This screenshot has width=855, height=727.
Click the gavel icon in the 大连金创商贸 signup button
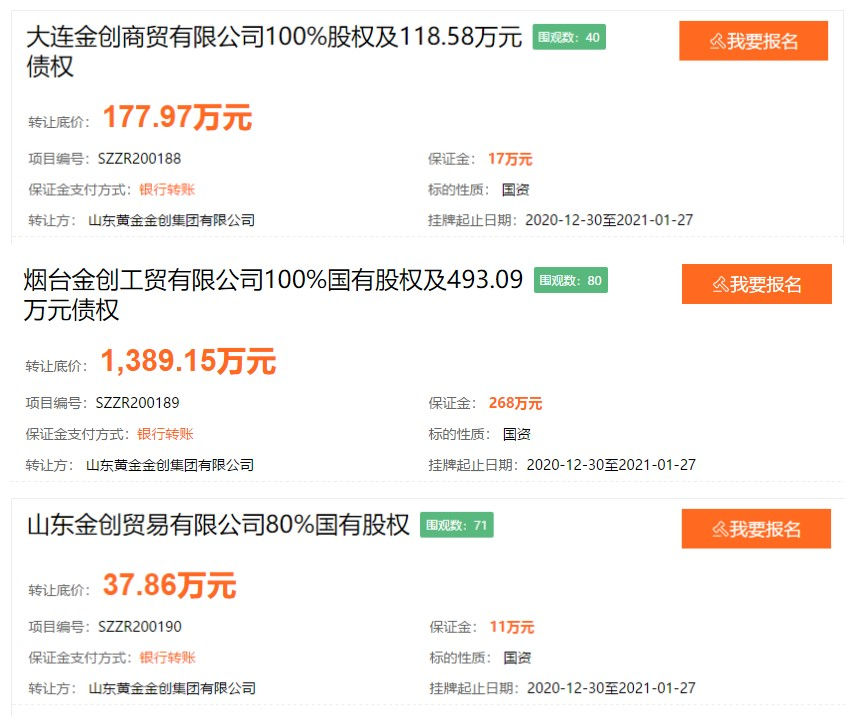716,42
